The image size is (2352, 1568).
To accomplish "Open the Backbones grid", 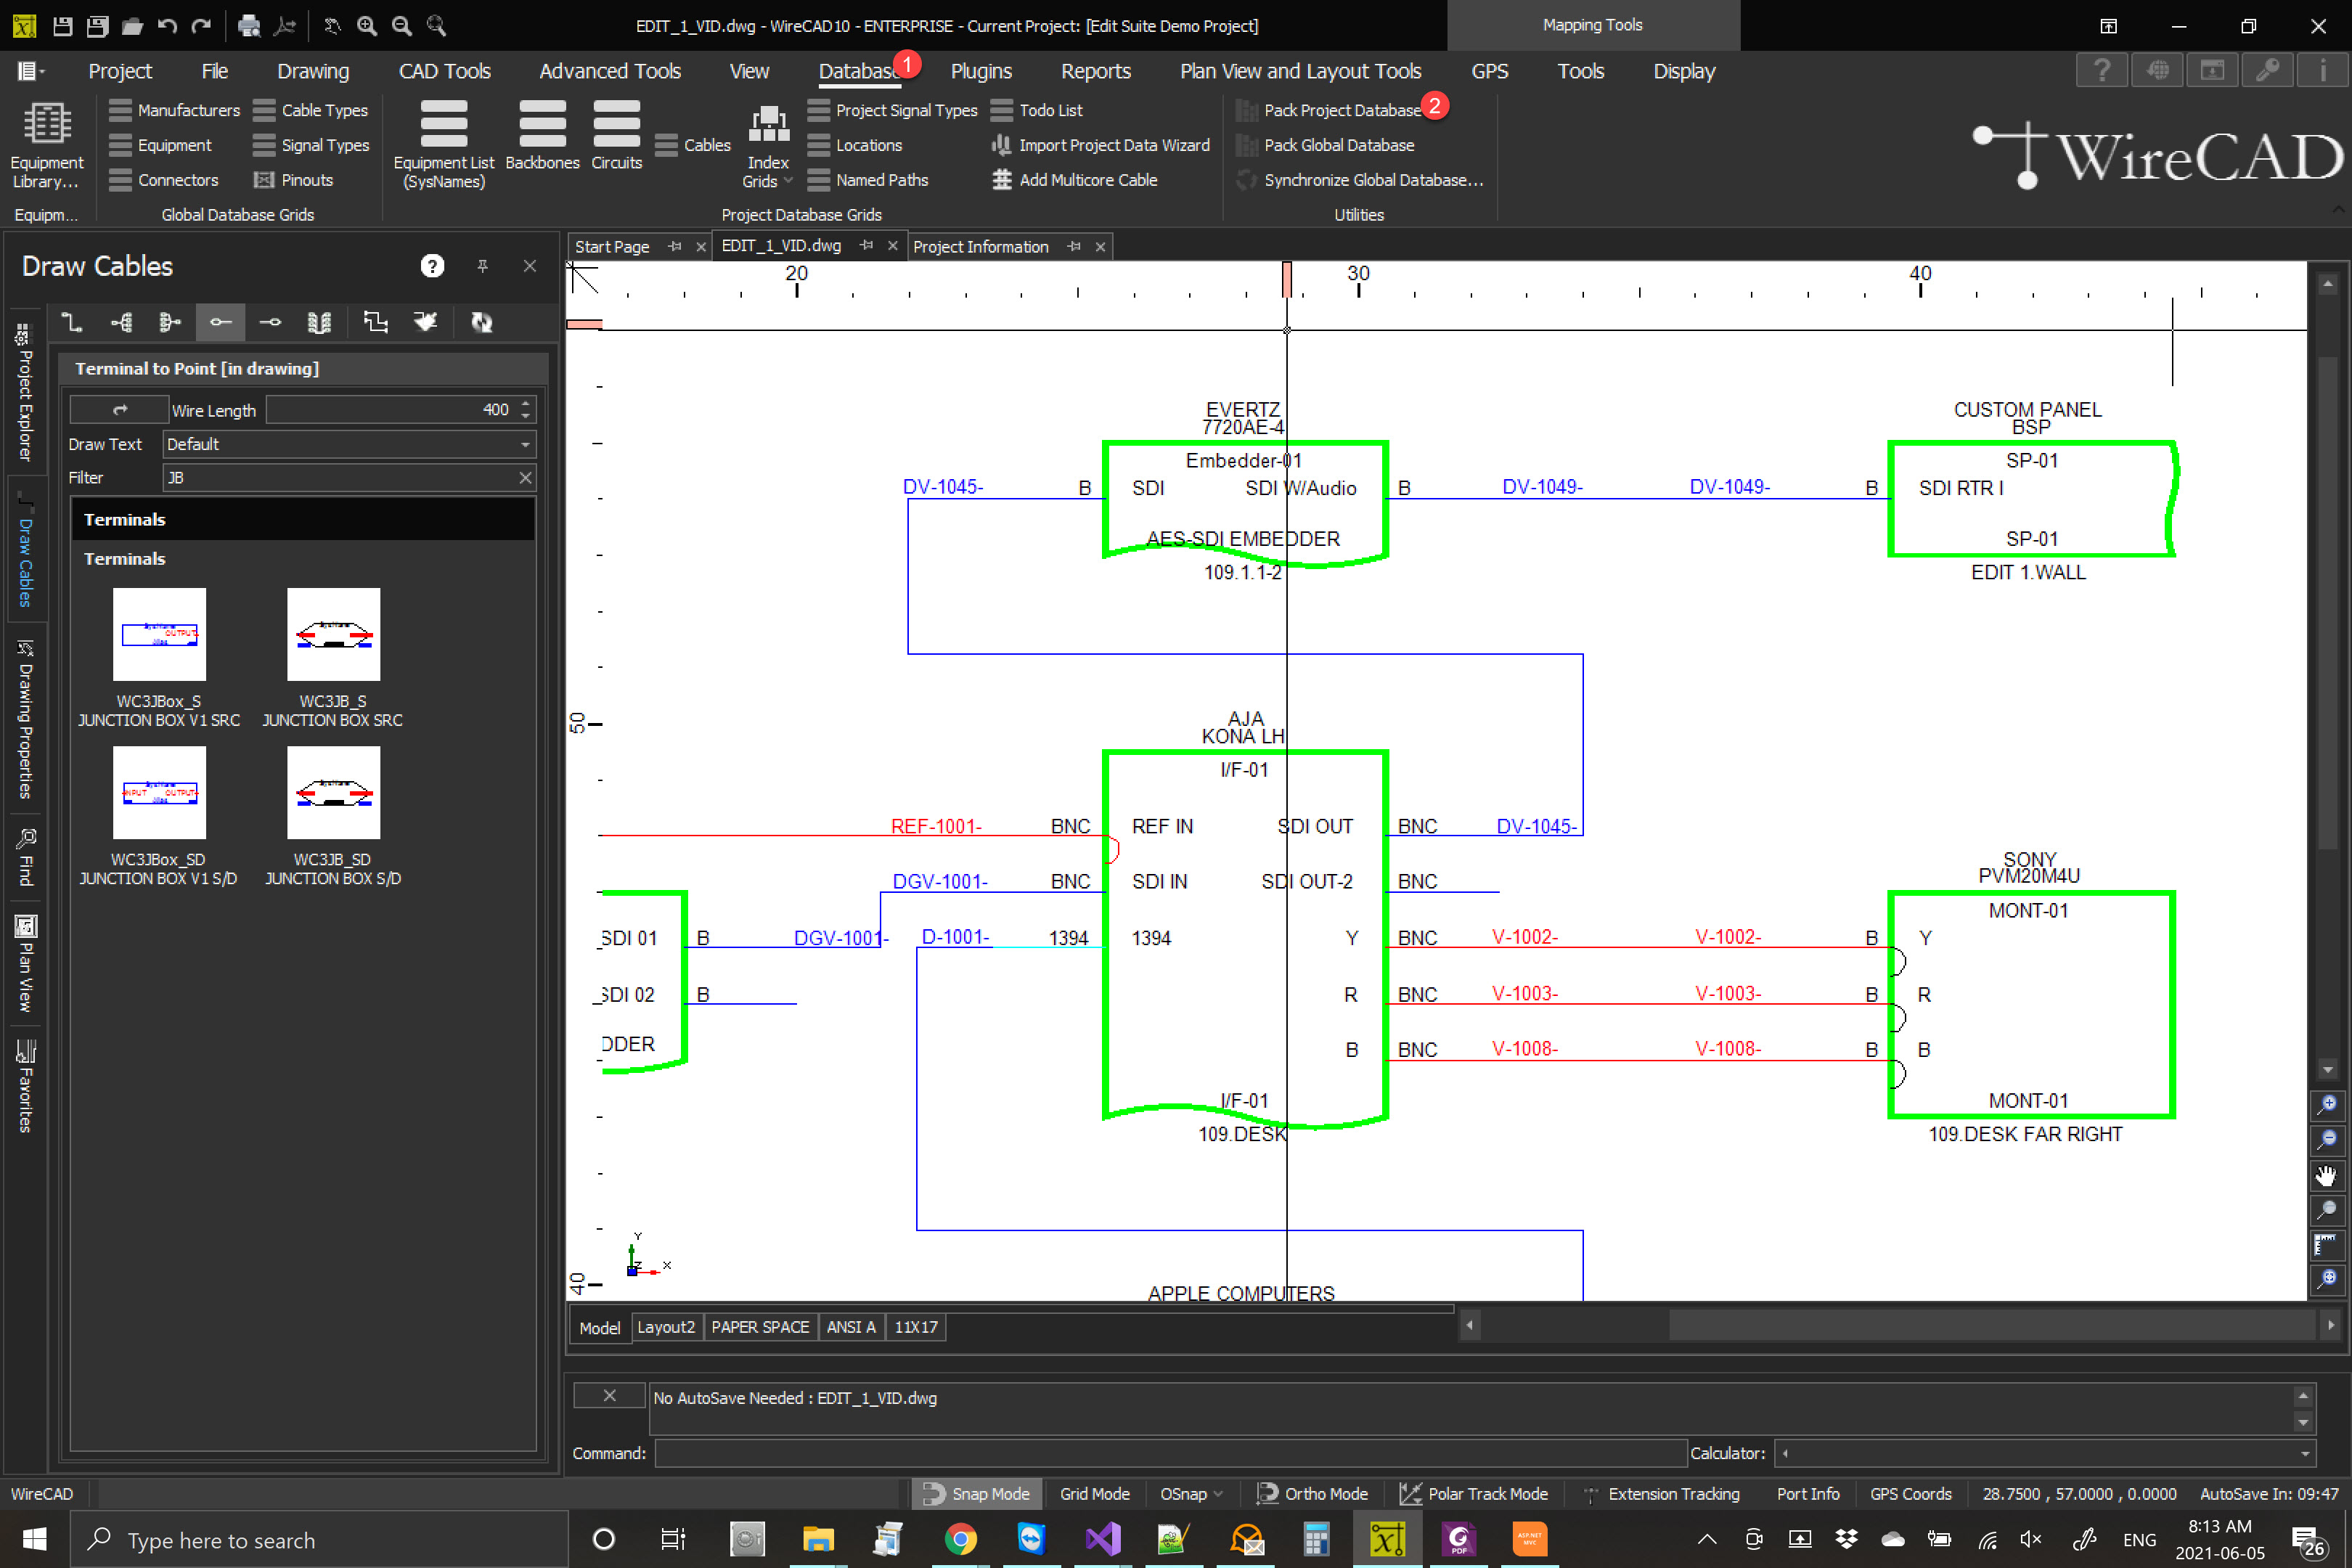I will click(542, 136).
